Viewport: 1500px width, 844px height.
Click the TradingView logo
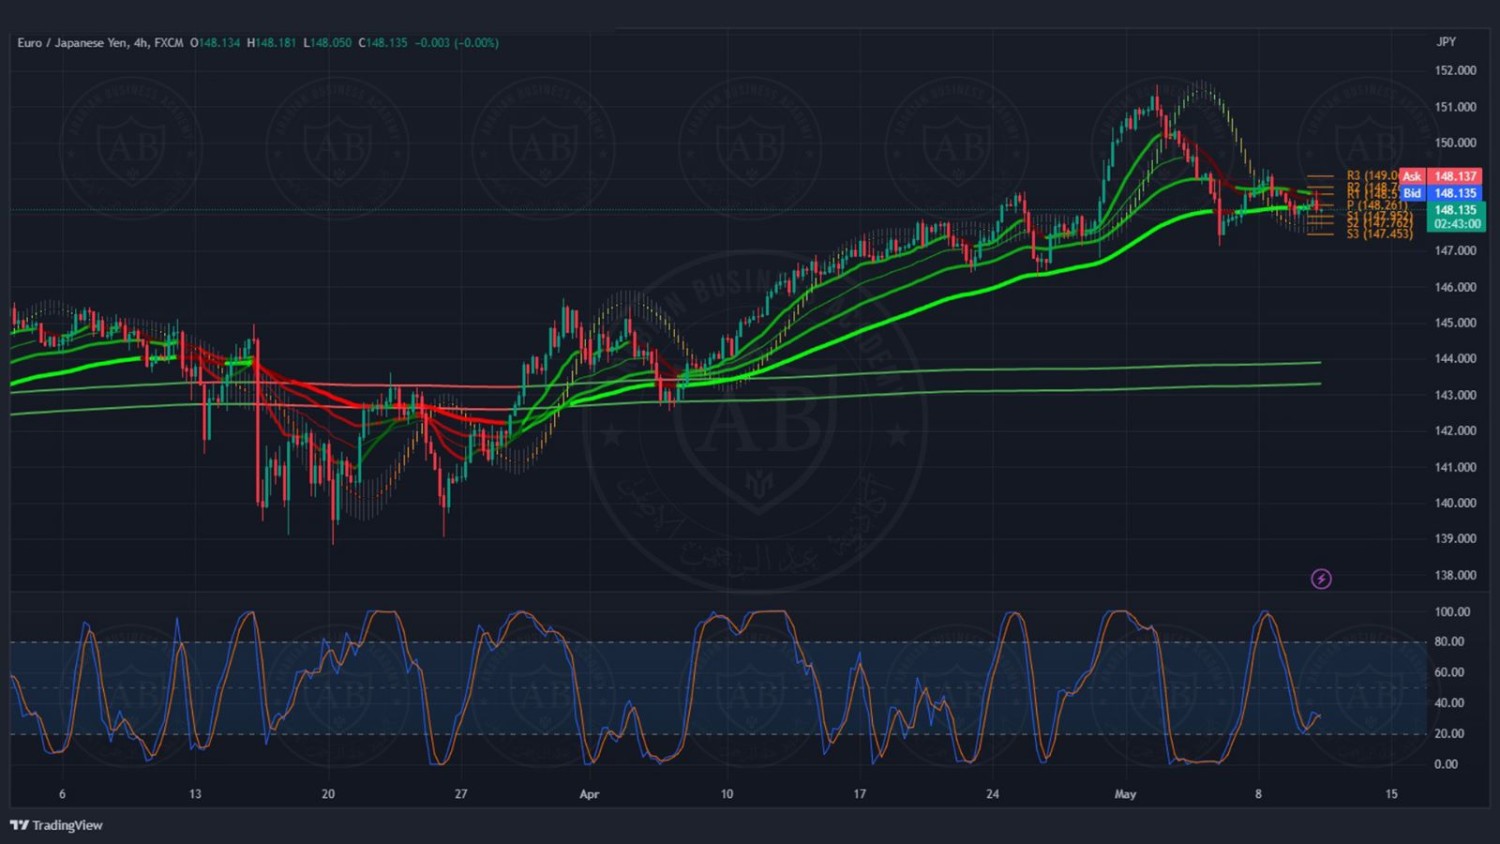point(57,825)
